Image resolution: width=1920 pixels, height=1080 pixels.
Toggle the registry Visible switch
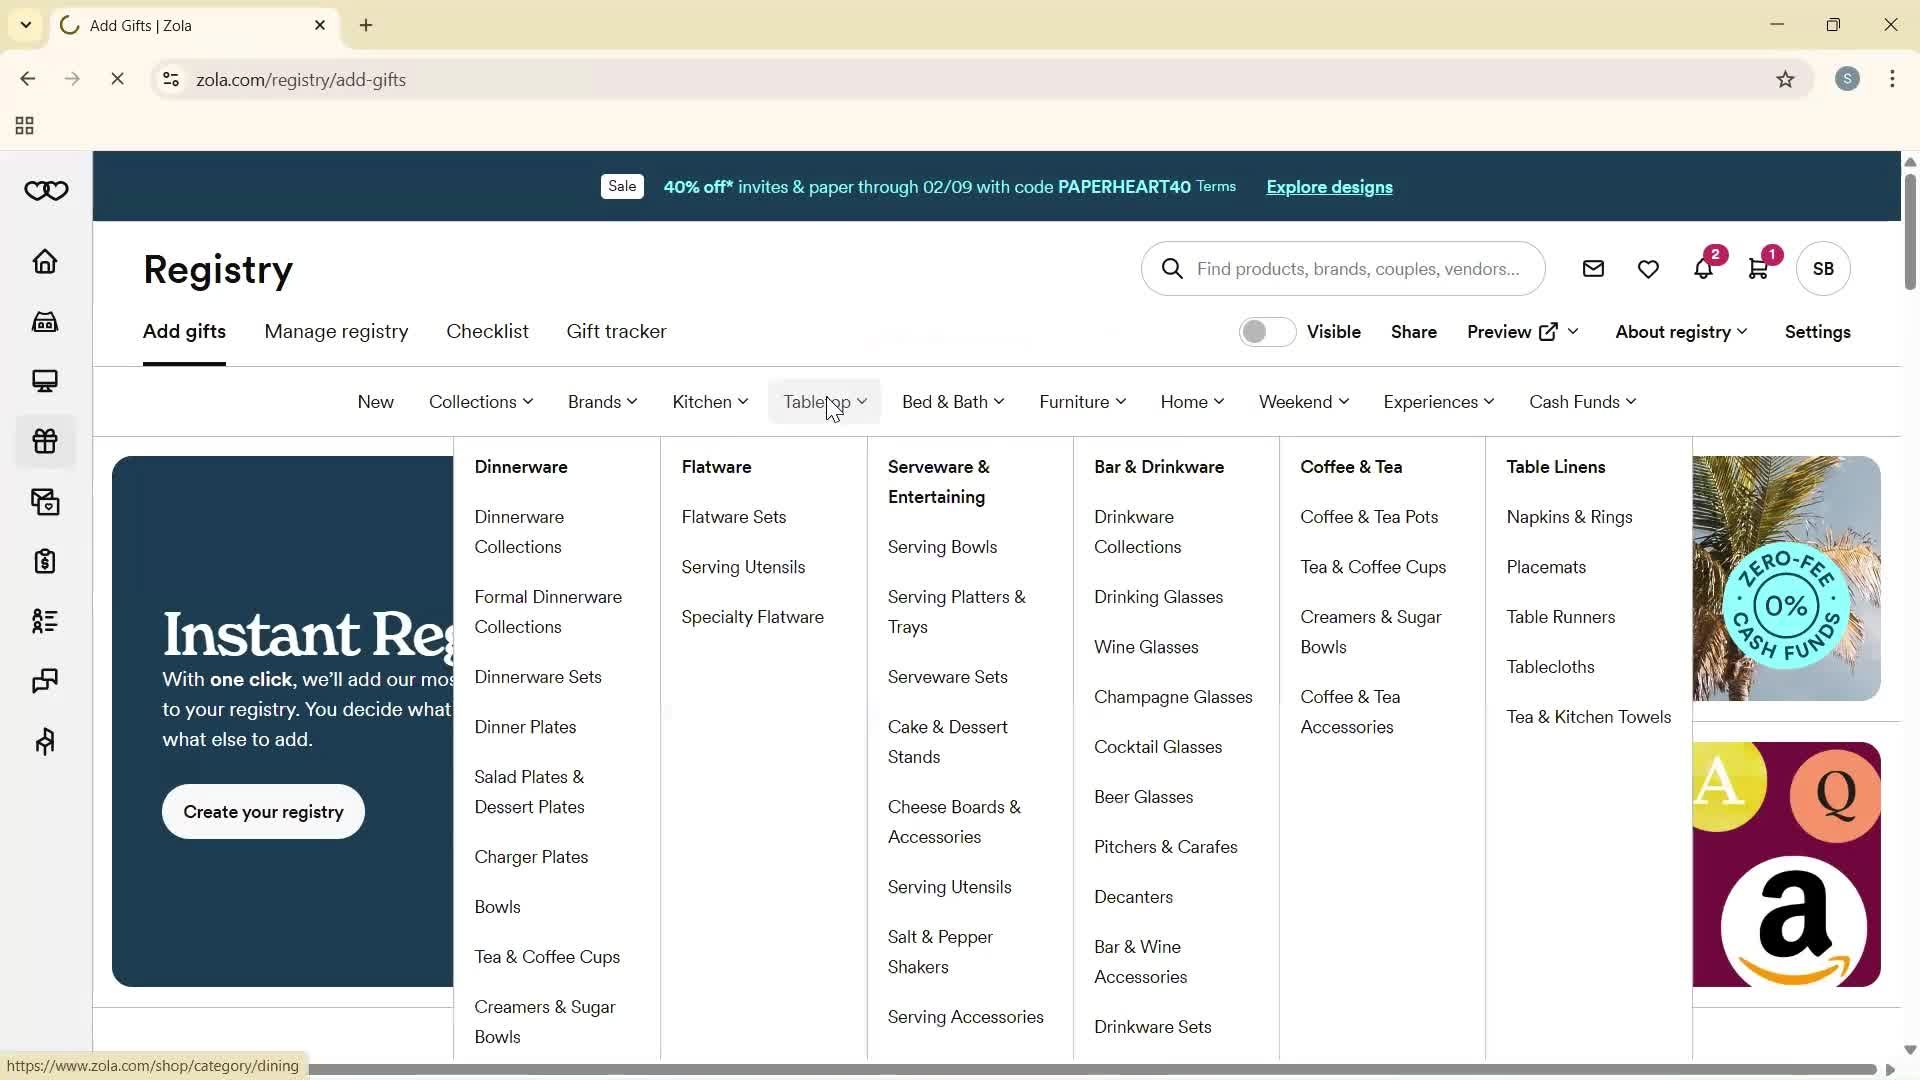coord(1266,331)
